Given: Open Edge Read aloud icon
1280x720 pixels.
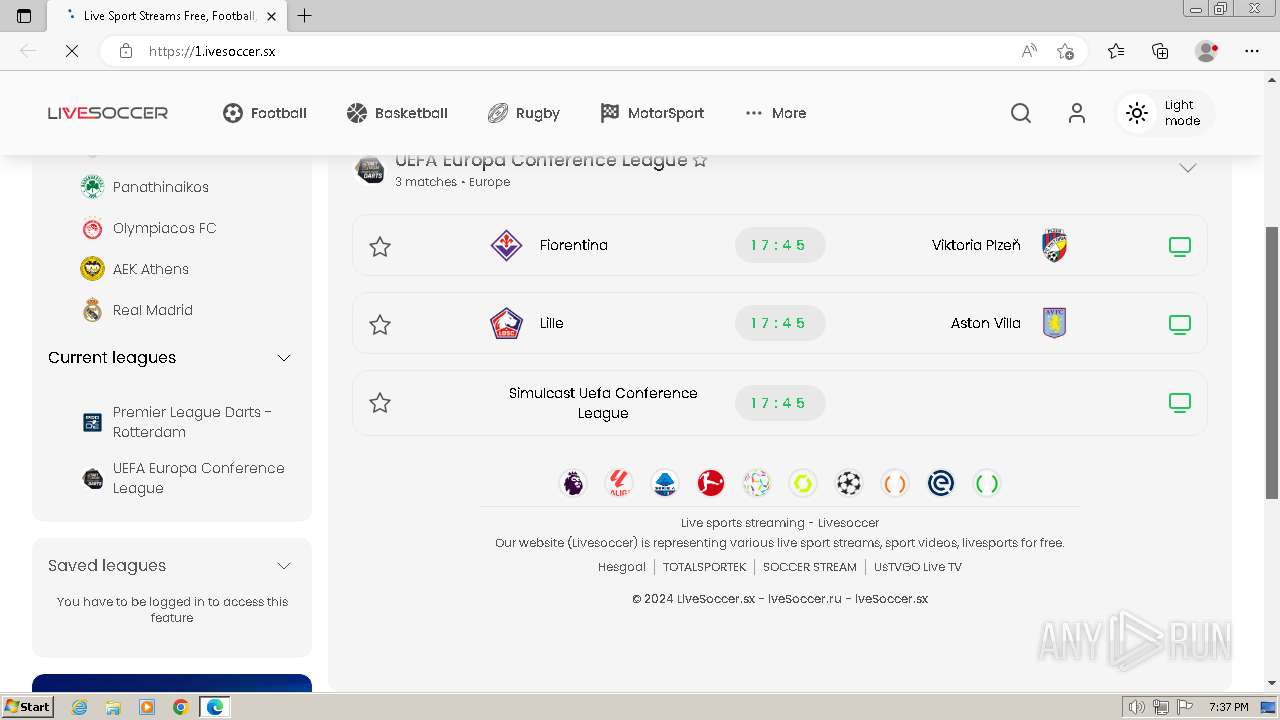Looking at the screenshot, I should [1029, 51].
